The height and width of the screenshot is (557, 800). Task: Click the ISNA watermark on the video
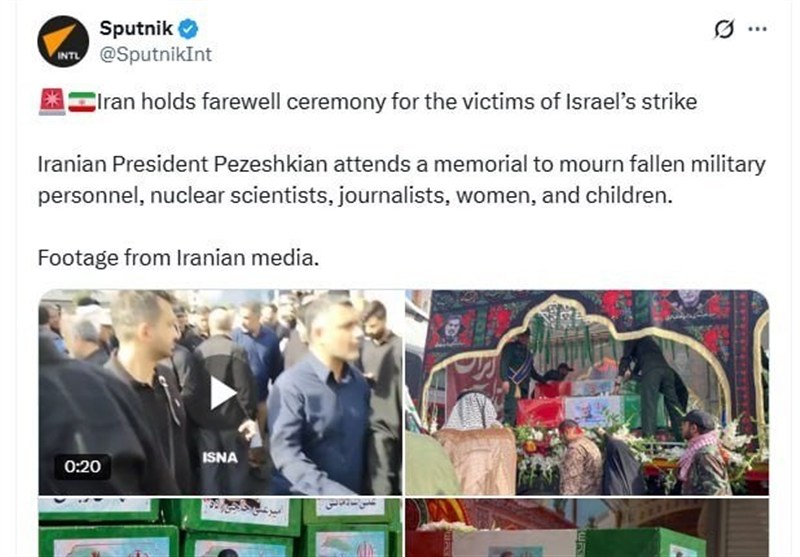220,458
